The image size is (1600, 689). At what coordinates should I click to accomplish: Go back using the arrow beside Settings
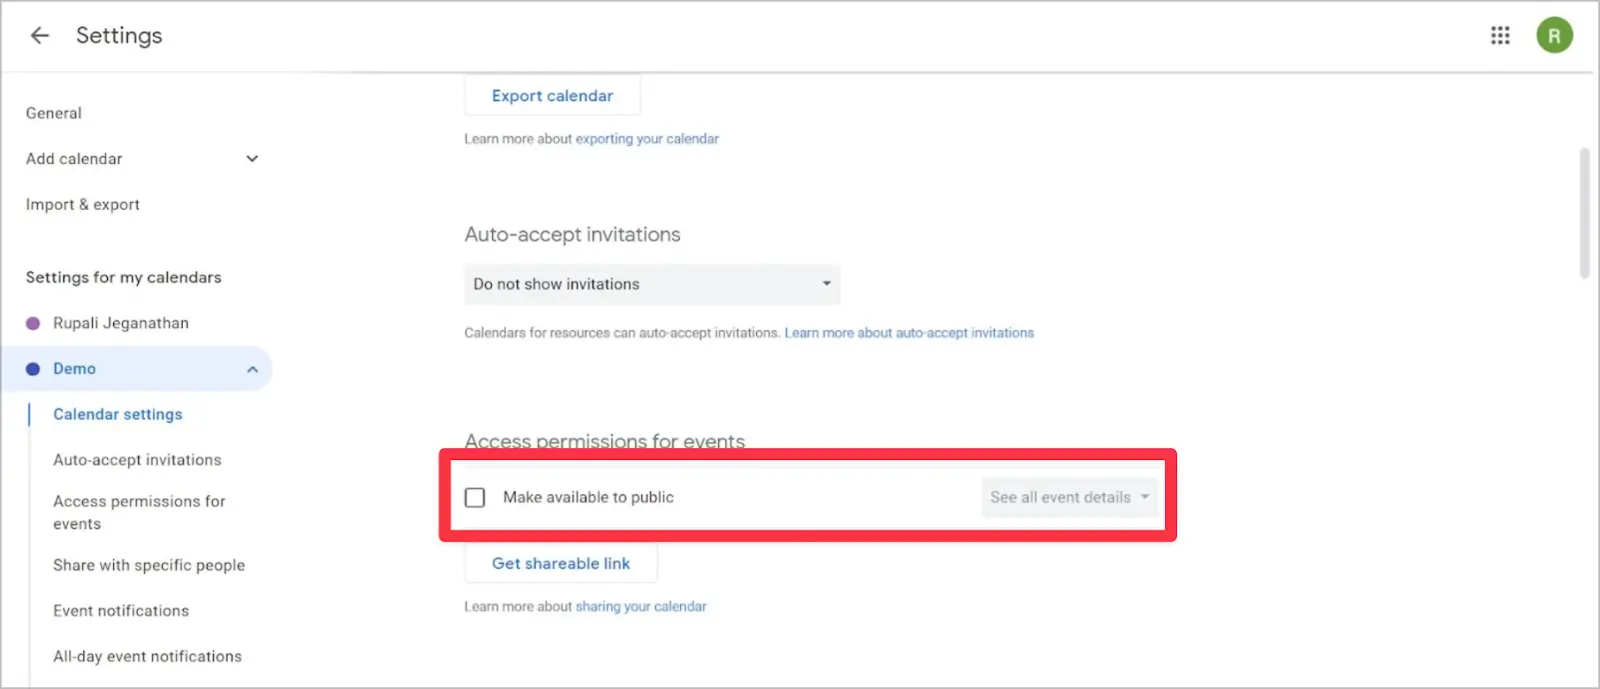pos(39,36)
